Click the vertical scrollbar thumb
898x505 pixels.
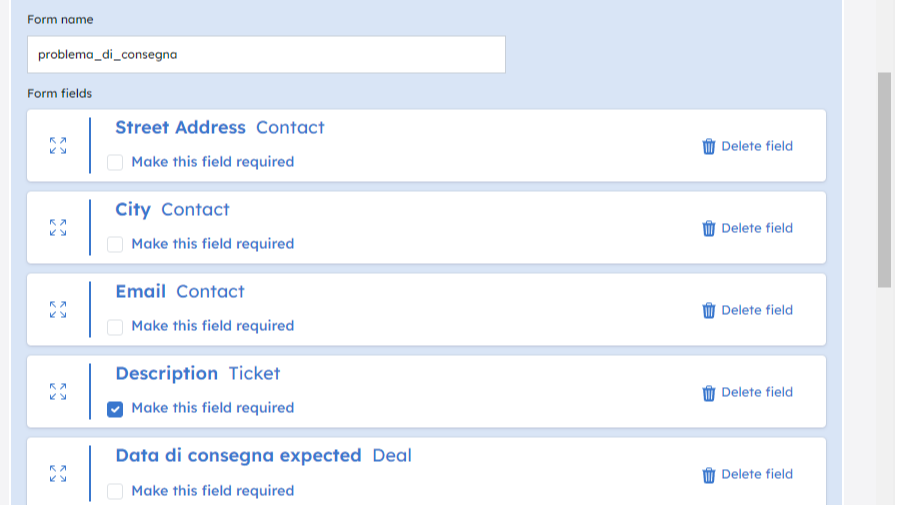pos(884,180)
